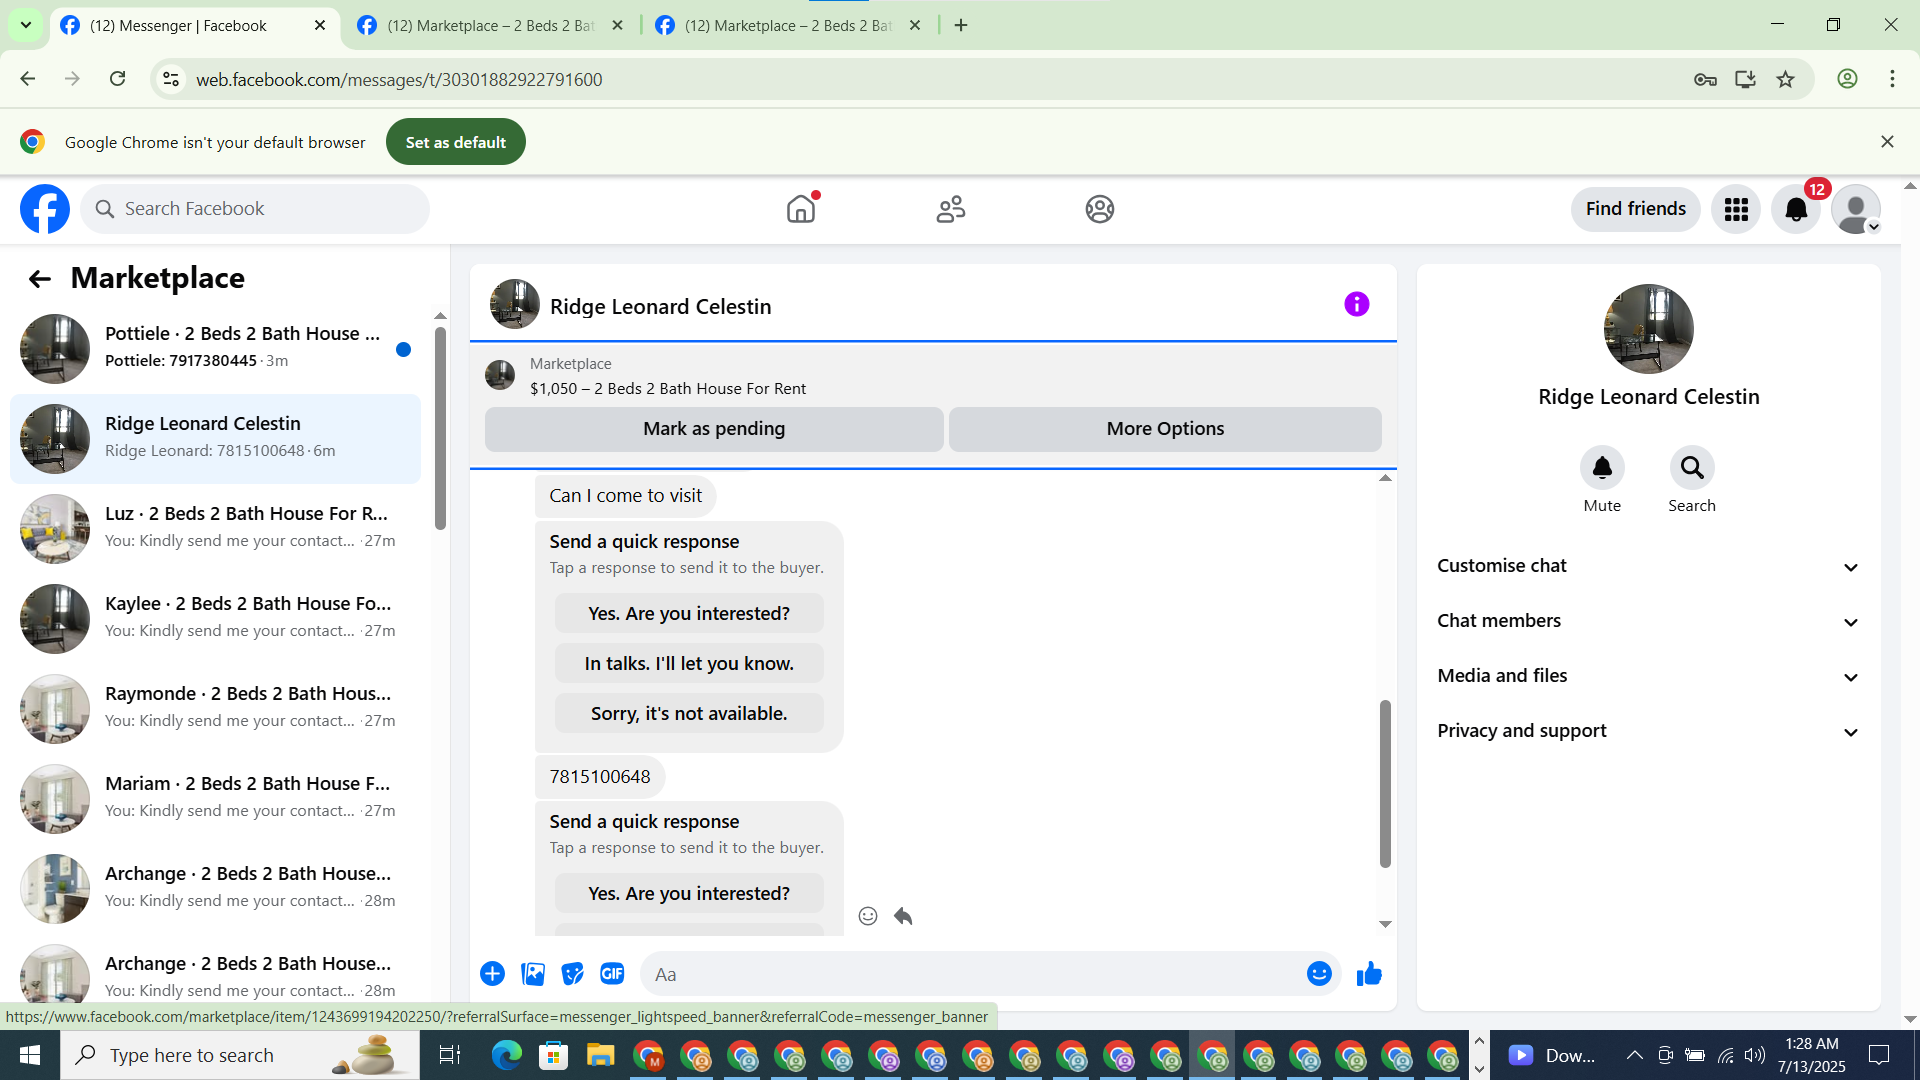
Task: Click Mark as pending button
Action: click(x=714, y=429)
